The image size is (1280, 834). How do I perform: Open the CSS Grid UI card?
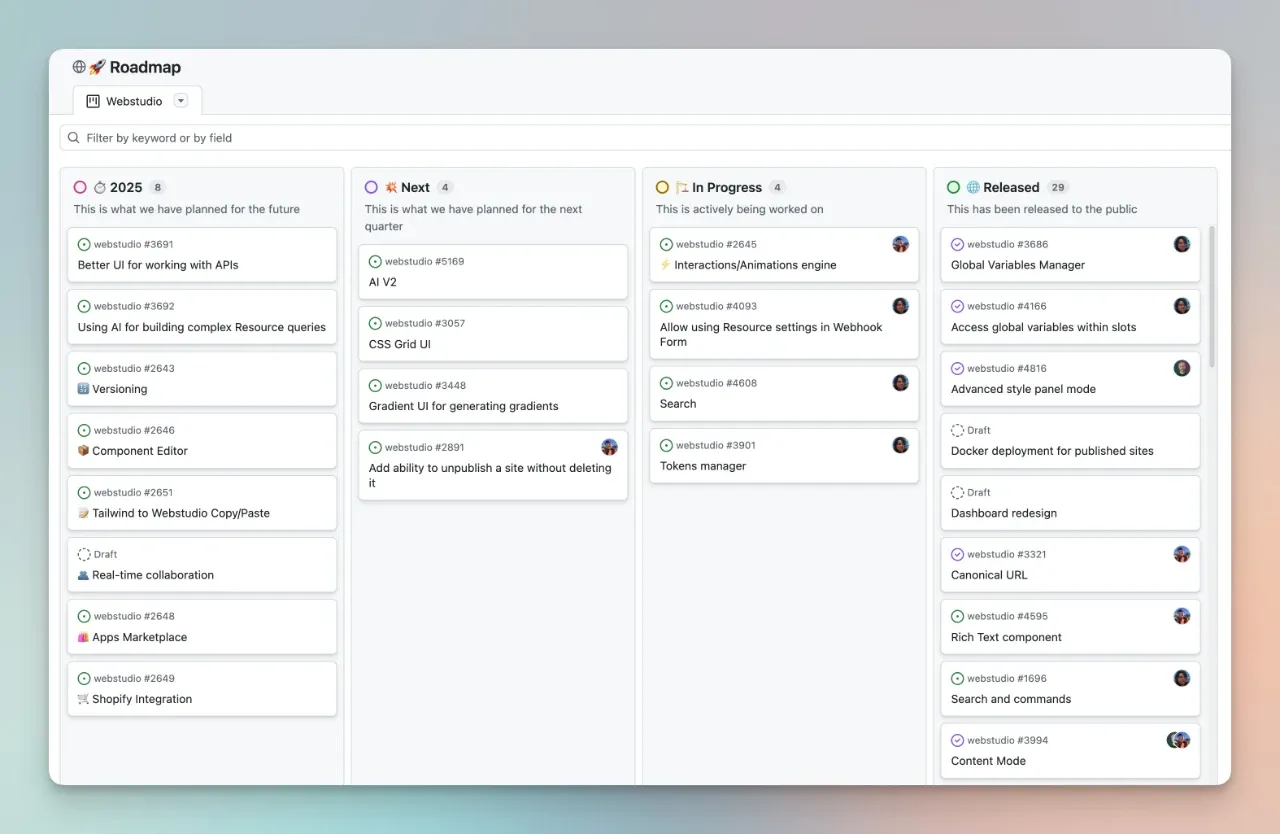(x=400, y=344)
